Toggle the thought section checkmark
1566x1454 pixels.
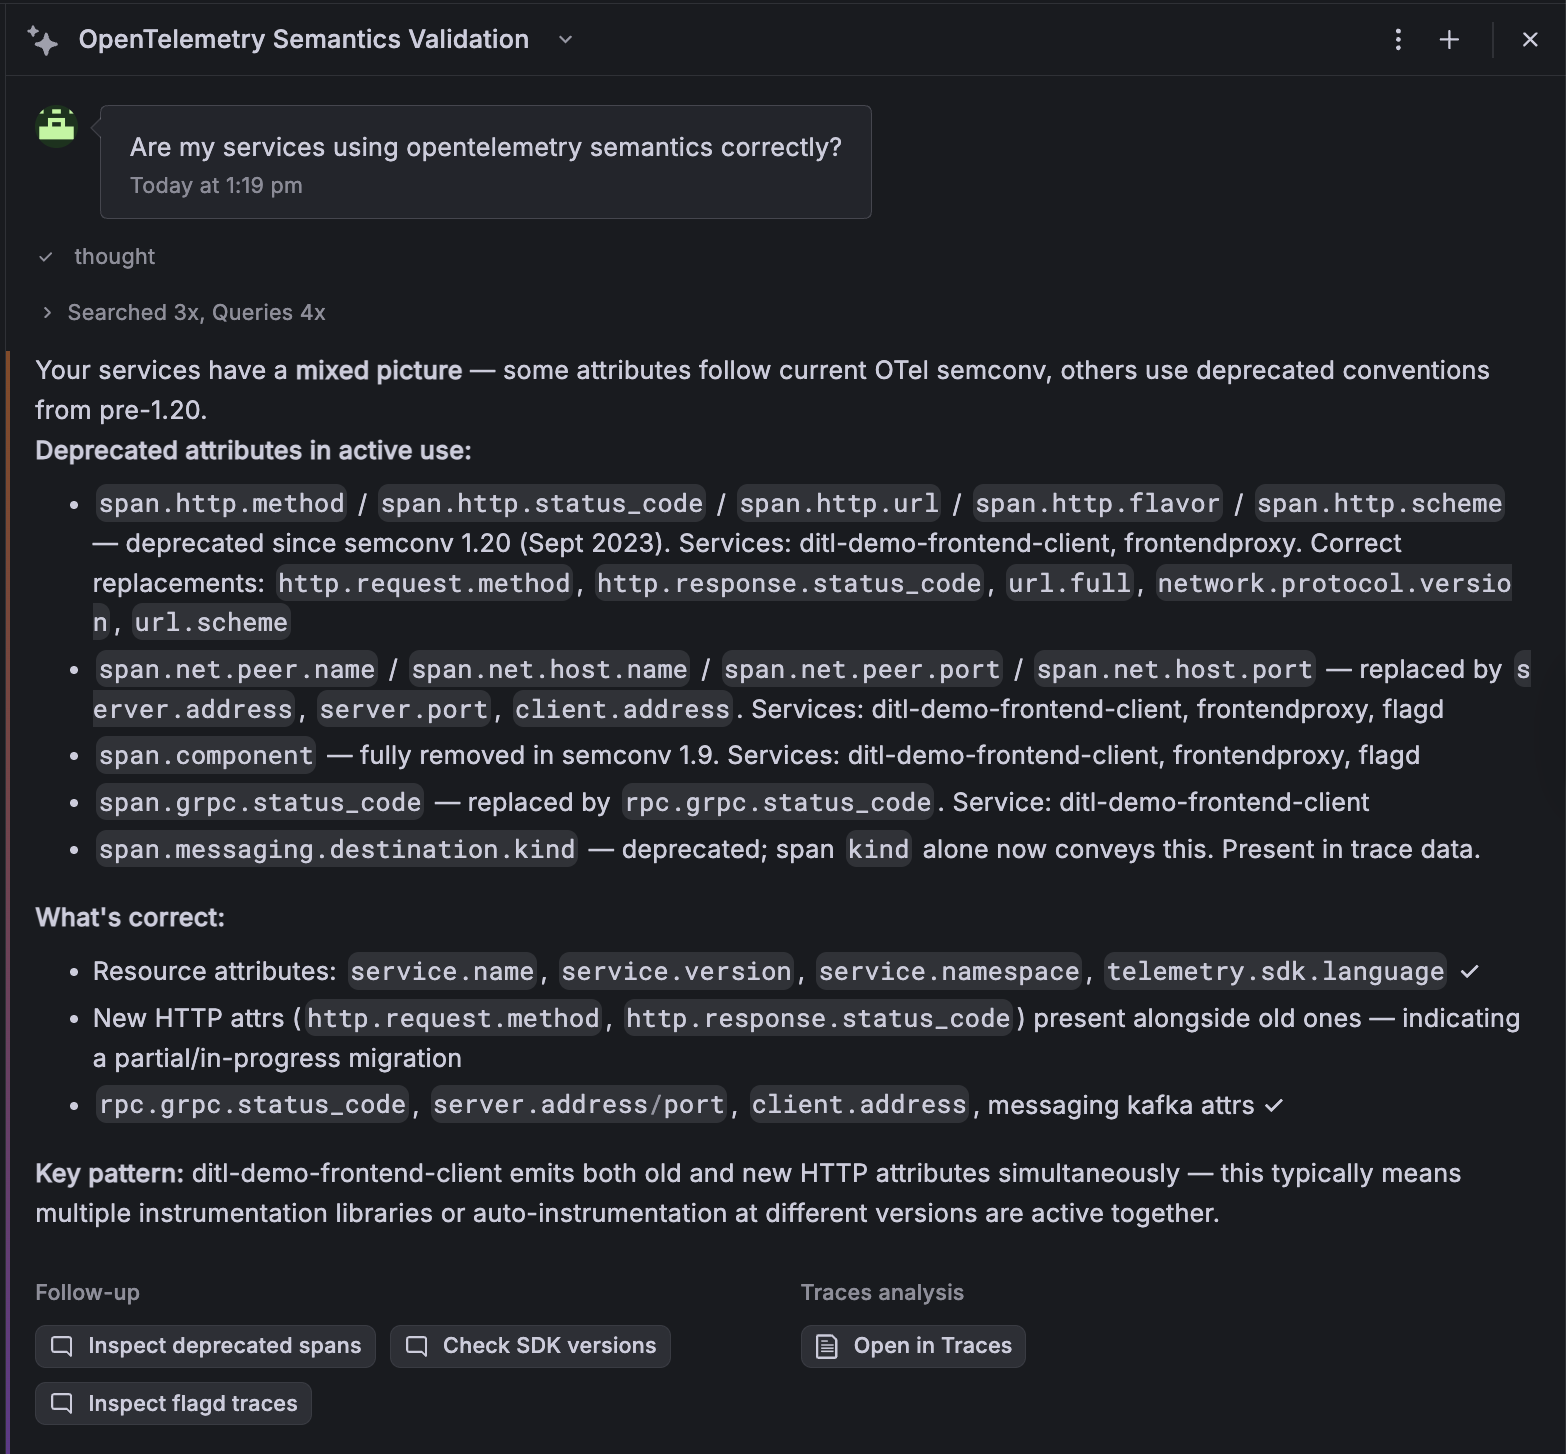click(46, 257)
